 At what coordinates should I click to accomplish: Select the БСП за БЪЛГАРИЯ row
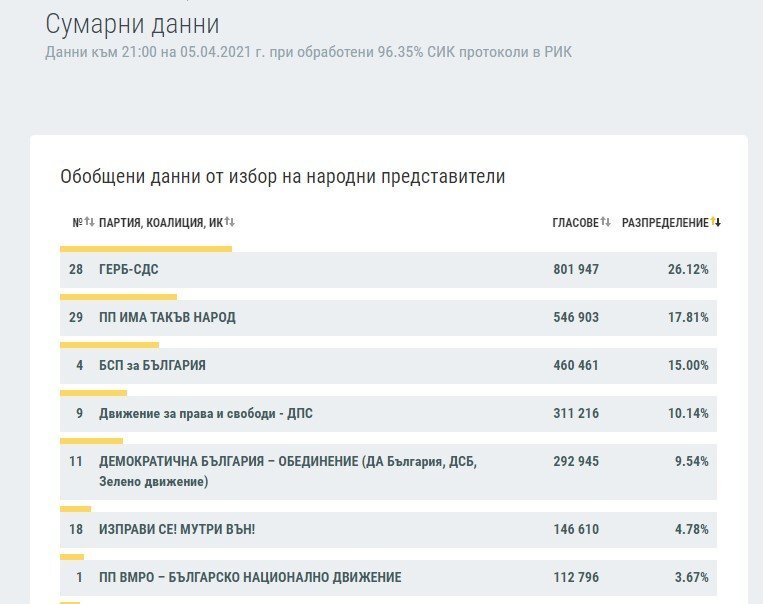[388, 366]
